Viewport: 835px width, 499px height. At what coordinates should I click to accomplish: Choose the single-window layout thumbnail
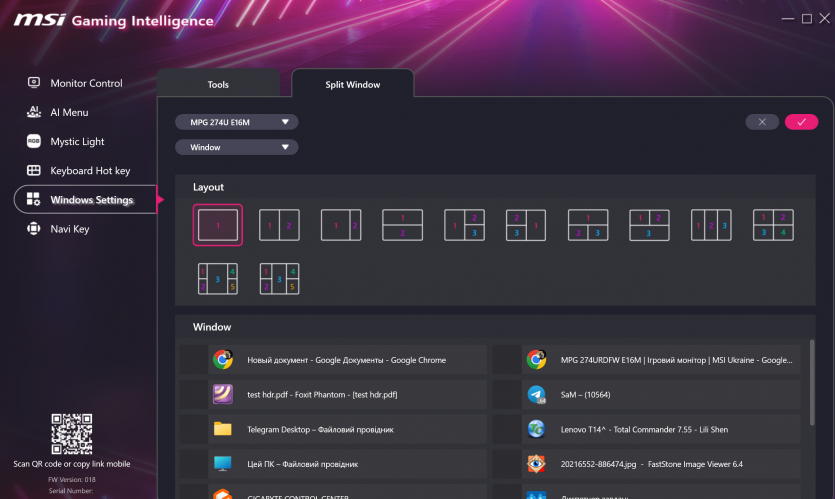[217, 225]
